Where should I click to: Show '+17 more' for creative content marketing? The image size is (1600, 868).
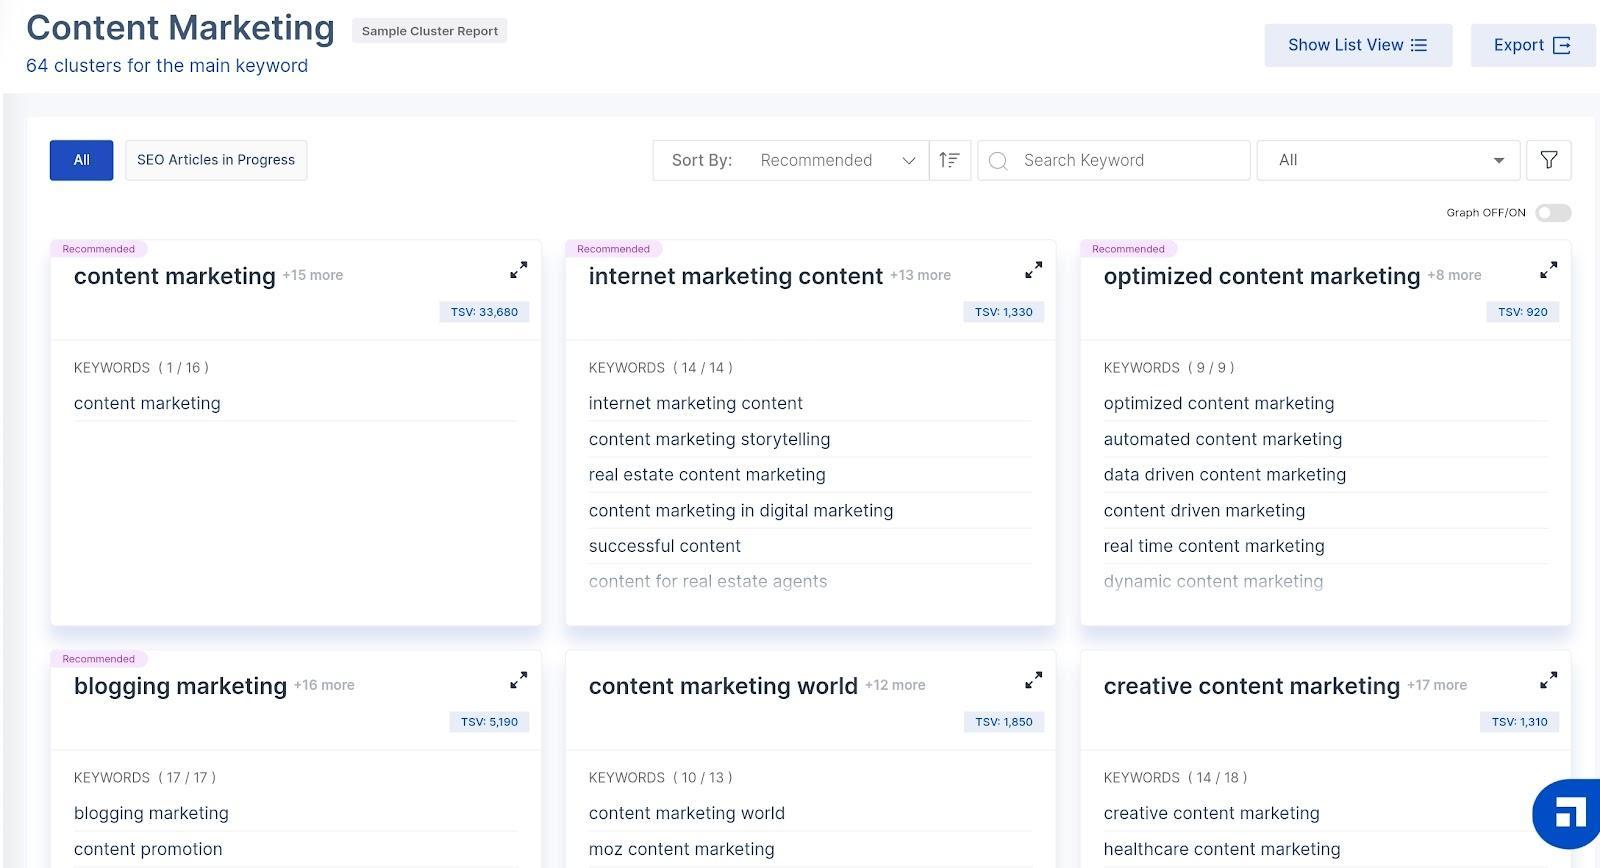coord(1437,685)
